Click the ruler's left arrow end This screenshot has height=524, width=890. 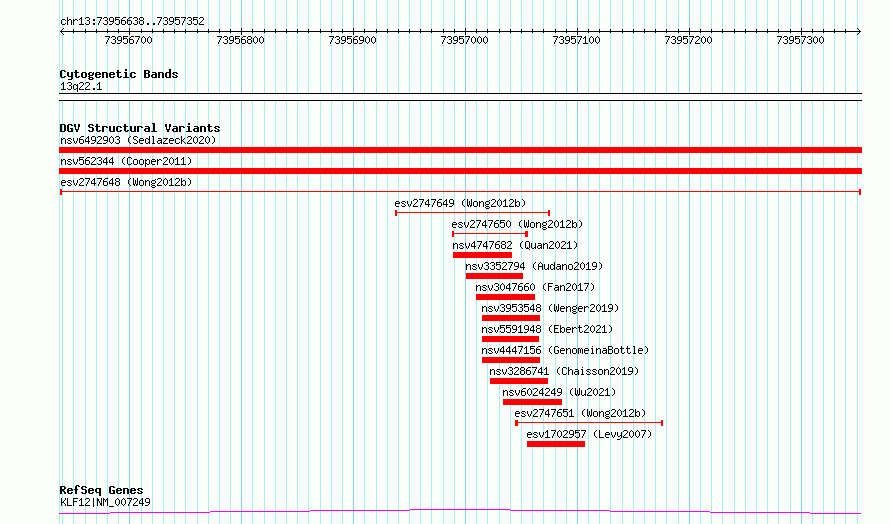pos(62,32)
